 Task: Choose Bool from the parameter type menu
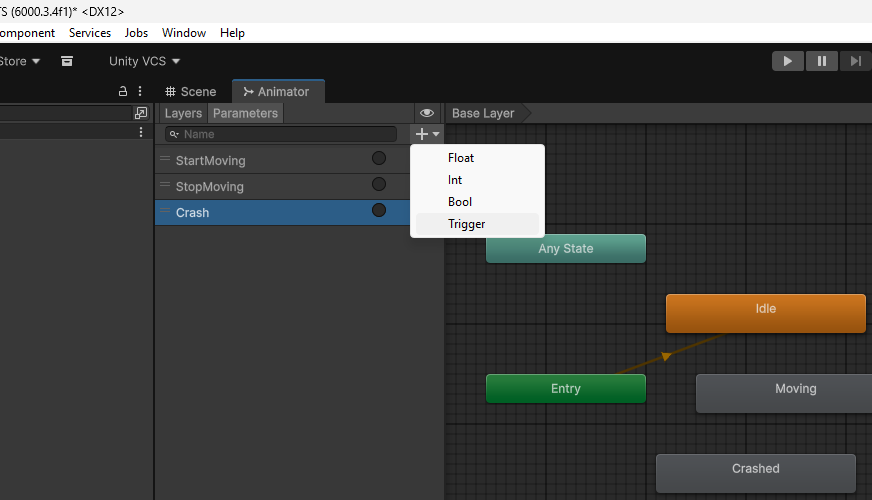click(477, 202)
